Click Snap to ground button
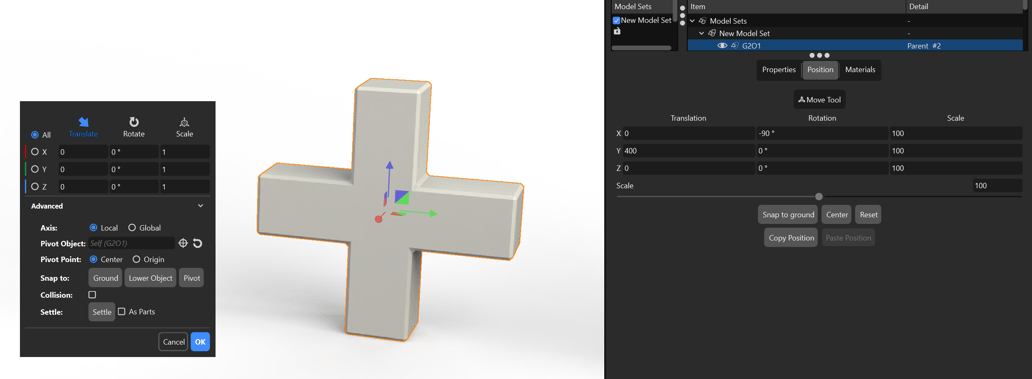Screen dimensions: 1032x379 (788, 215)
